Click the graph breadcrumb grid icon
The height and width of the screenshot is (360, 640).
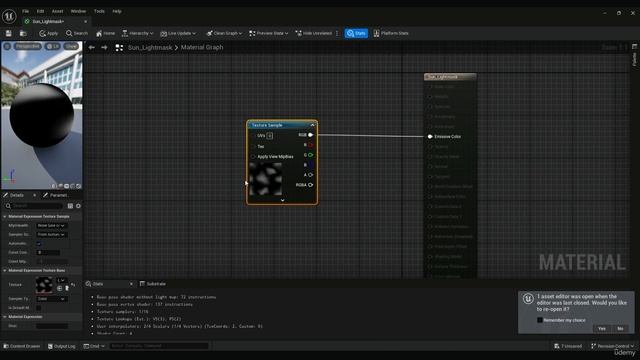(x=119, y=48)
